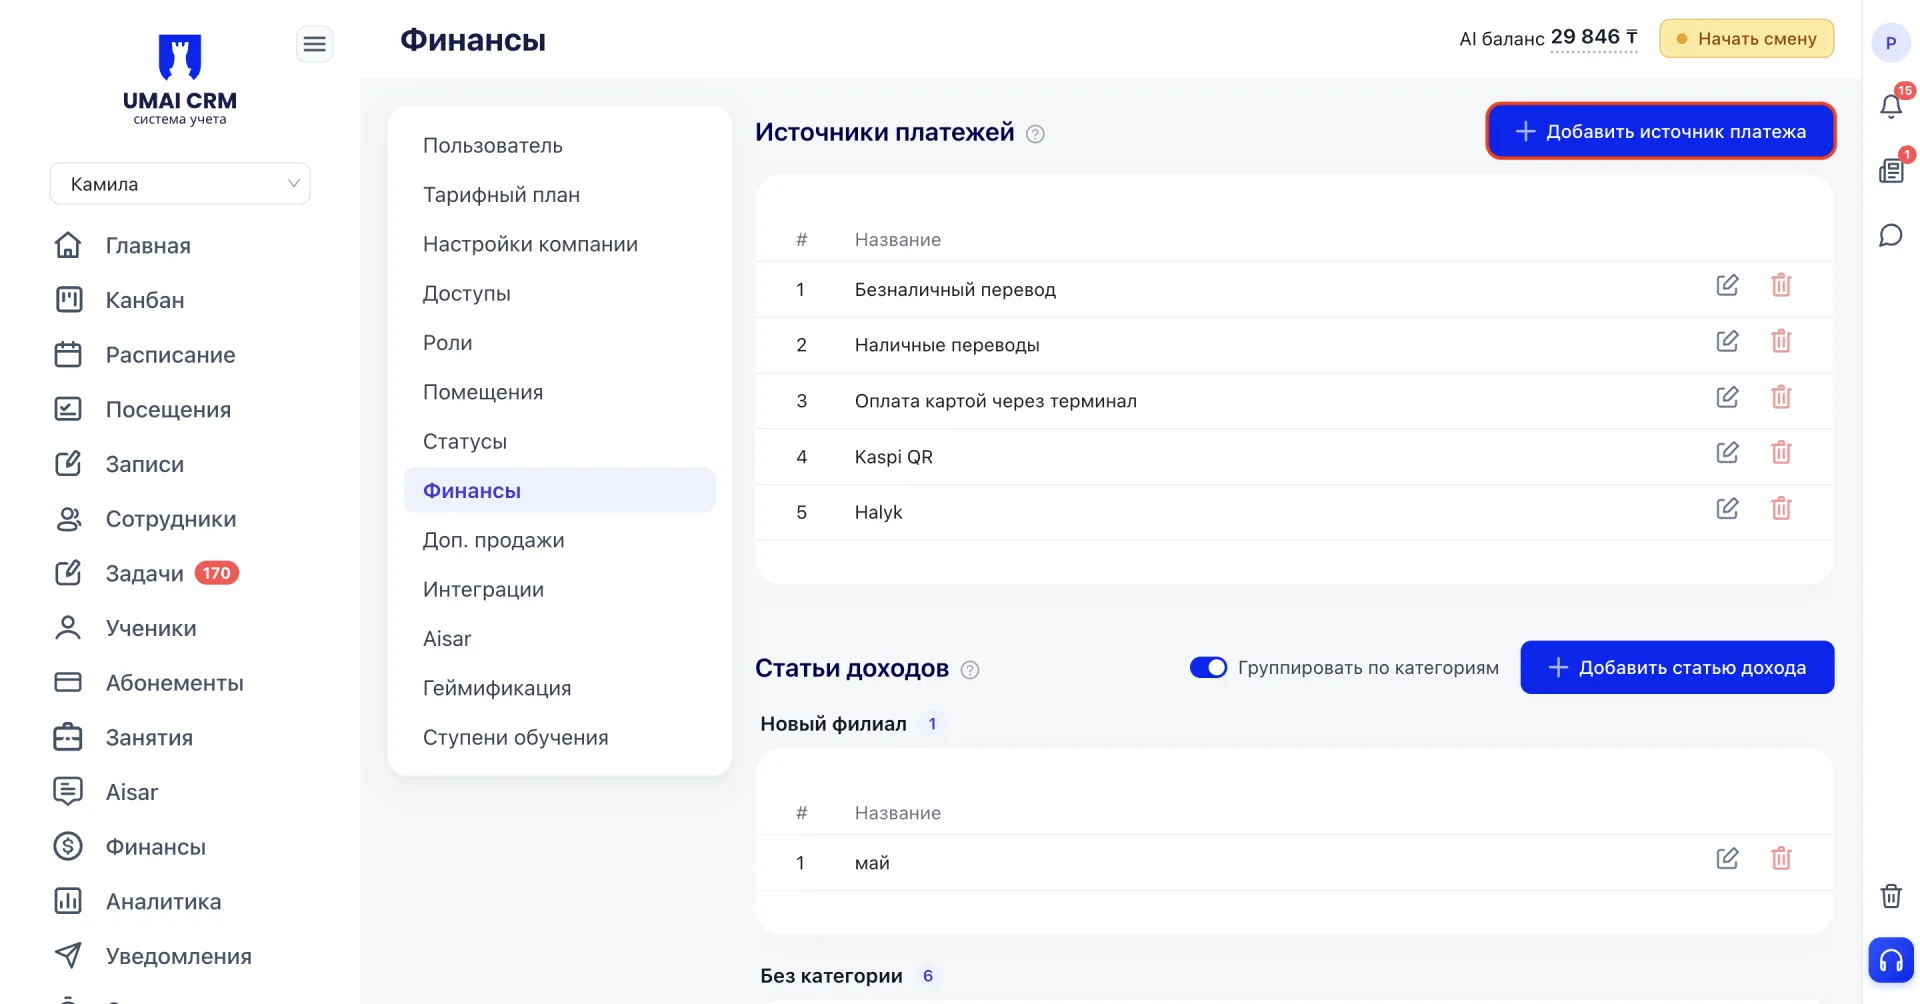Click Kaspi QR row name
This screenshot has height=1004, width=1920.
(x=893, y=457)
